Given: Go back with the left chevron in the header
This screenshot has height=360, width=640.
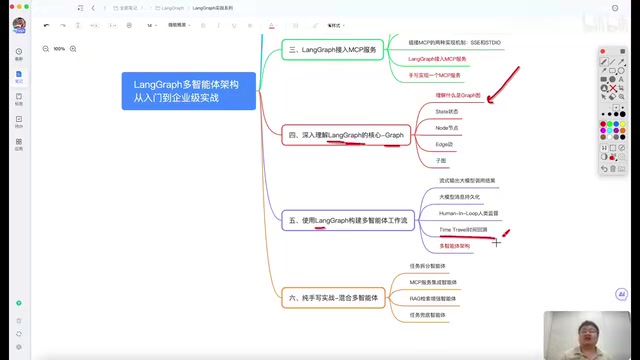Looking at the screenshot, I should 93,8.
